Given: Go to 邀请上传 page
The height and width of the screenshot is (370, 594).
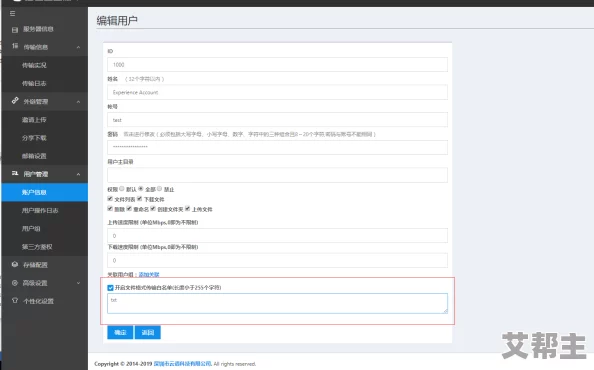Looking at the screenshot, I should (45, 120).
